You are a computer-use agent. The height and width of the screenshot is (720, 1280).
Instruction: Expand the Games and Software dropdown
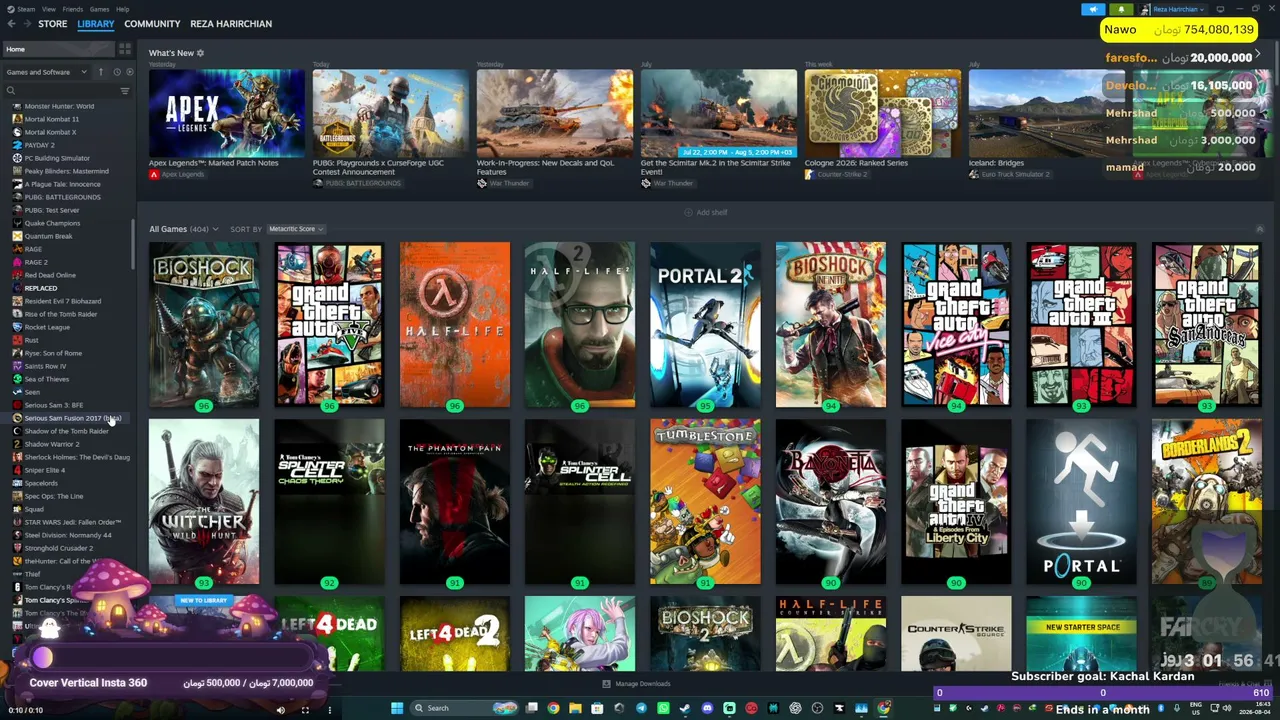click(x=47, y=72)
